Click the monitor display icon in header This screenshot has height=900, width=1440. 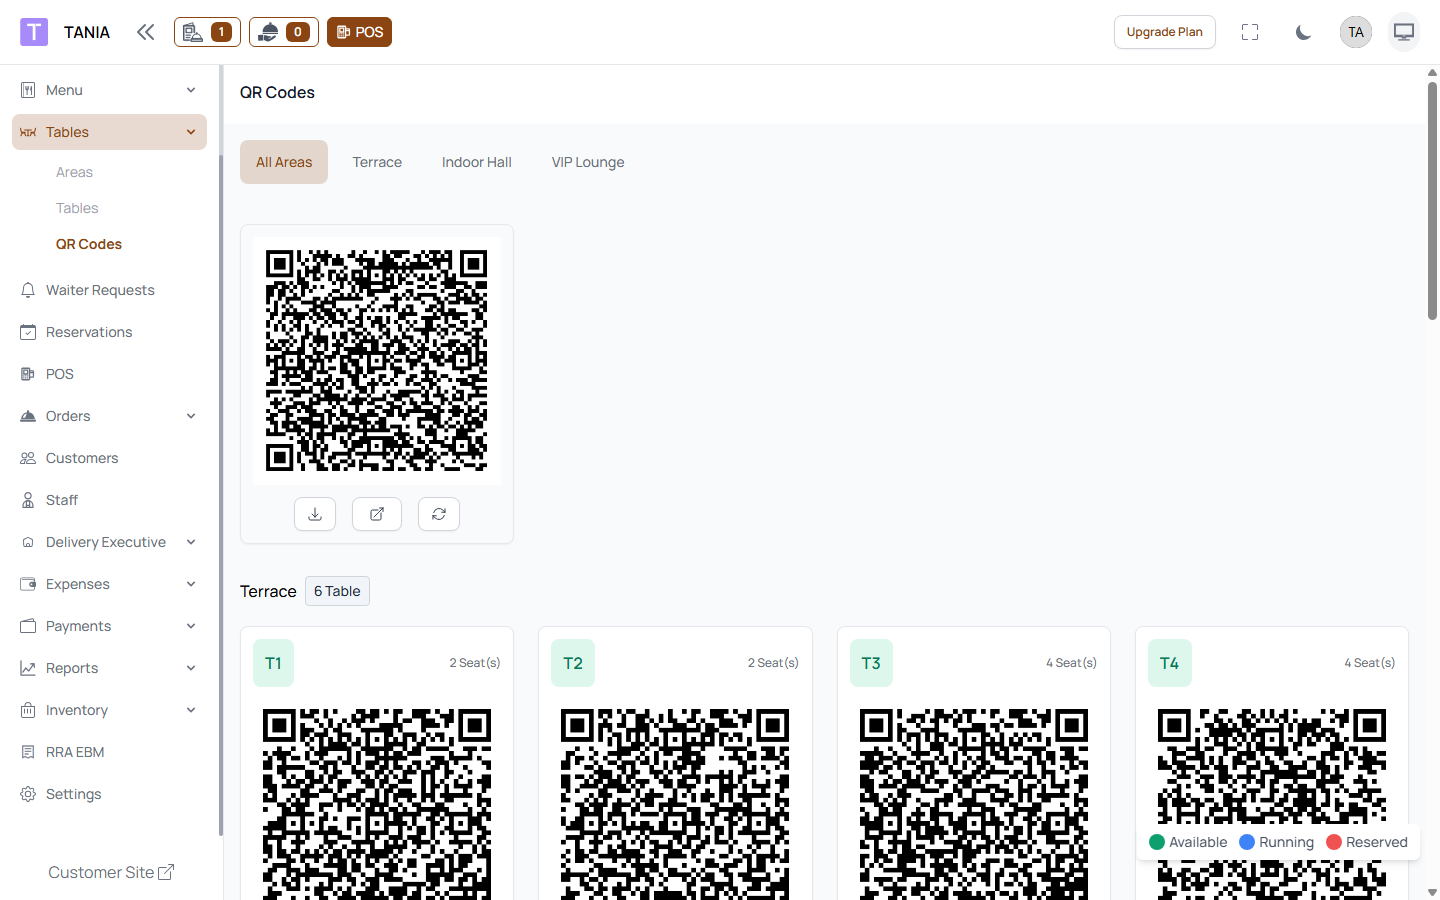point(1404,32)
